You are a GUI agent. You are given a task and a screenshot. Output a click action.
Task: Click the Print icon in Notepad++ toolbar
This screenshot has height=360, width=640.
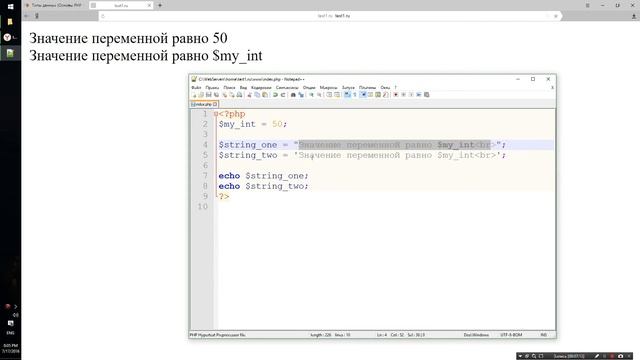(x=239, y=95)
